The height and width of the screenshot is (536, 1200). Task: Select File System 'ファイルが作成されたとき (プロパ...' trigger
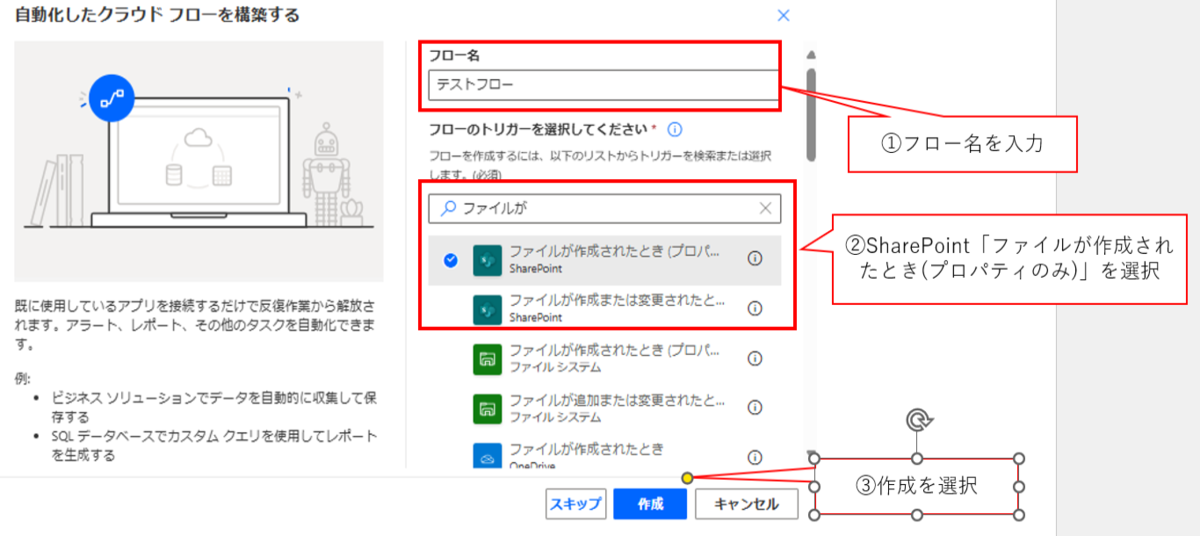[x=604, y=358]
